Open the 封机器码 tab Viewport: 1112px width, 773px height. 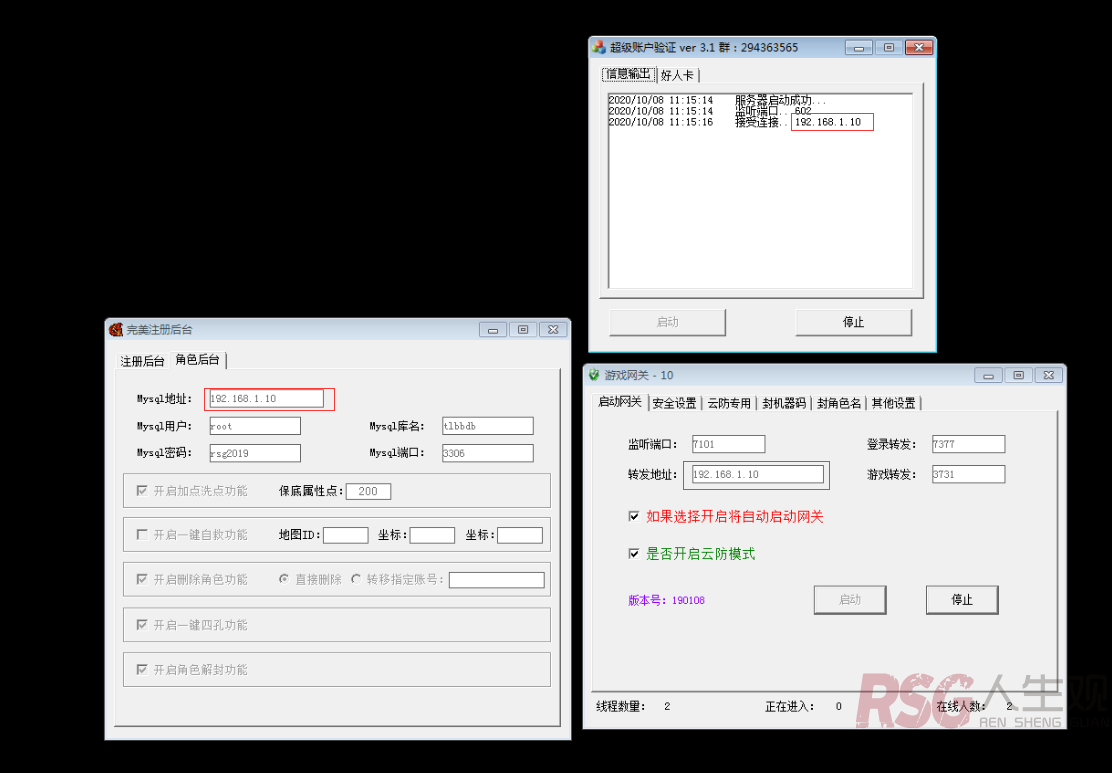783,403
